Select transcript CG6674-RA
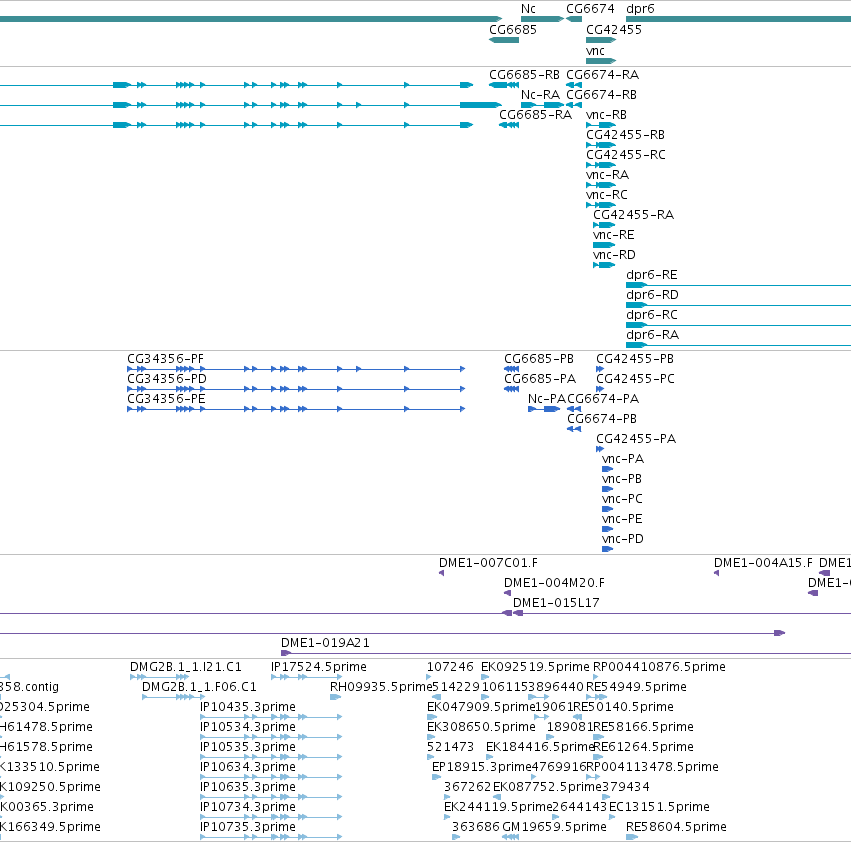The image size is (851, 842). pyautogui.click(x=602, y=74)
